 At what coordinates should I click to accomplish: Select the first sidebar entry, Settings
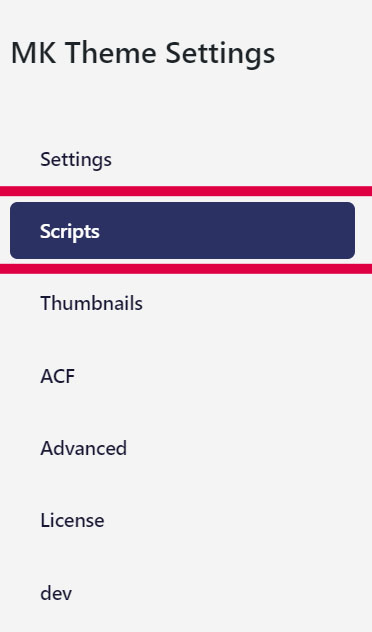[x=182, y=159]
